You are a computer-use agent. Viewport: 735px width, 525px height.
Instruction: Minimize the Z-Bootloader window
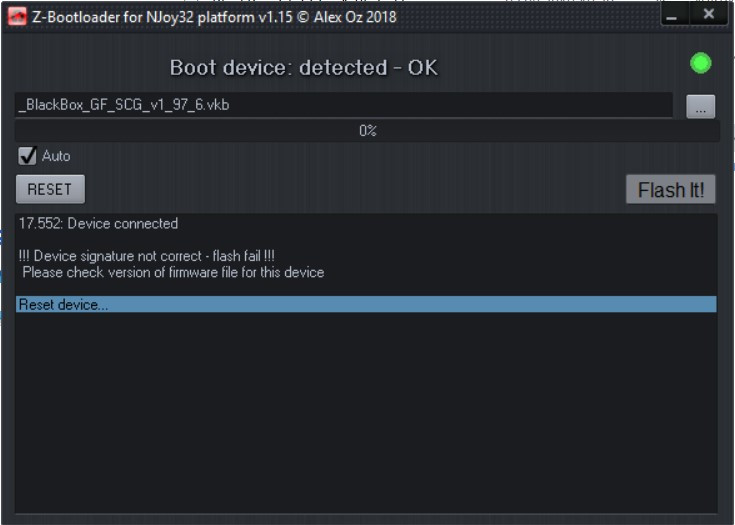coord(674,15)
